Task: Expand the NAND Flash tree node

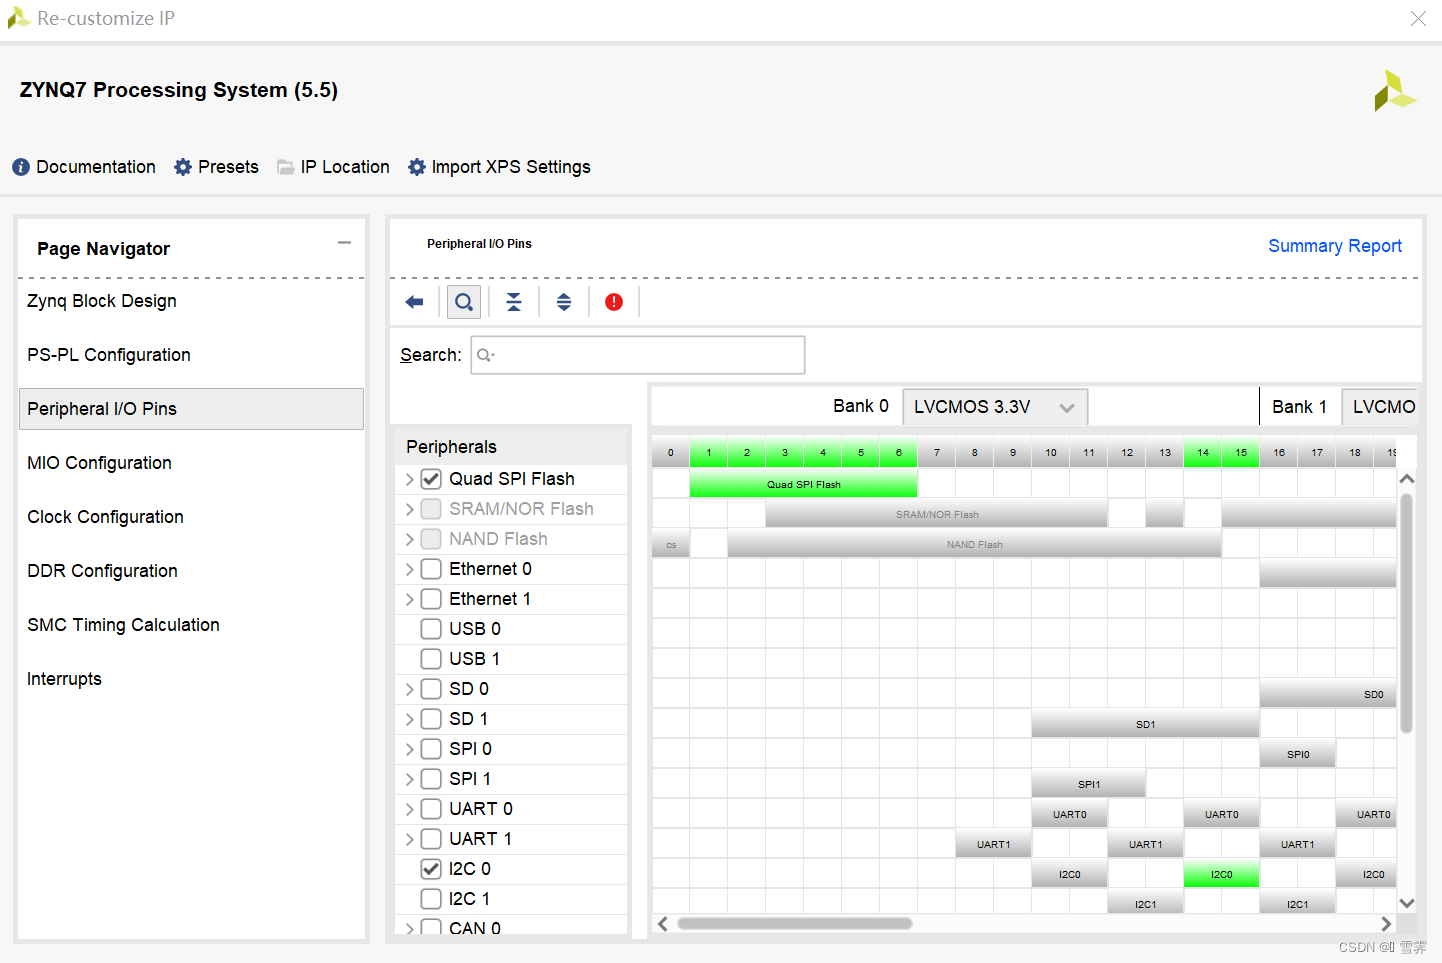Action: (409, 539)
